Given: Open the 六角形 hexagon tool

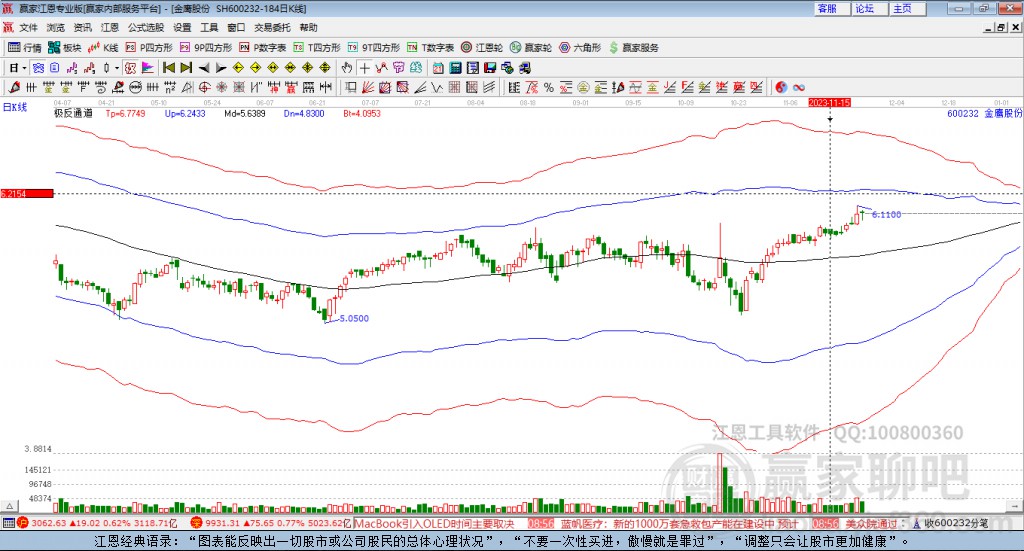Looking at the screenshot, I should point(580,48).
